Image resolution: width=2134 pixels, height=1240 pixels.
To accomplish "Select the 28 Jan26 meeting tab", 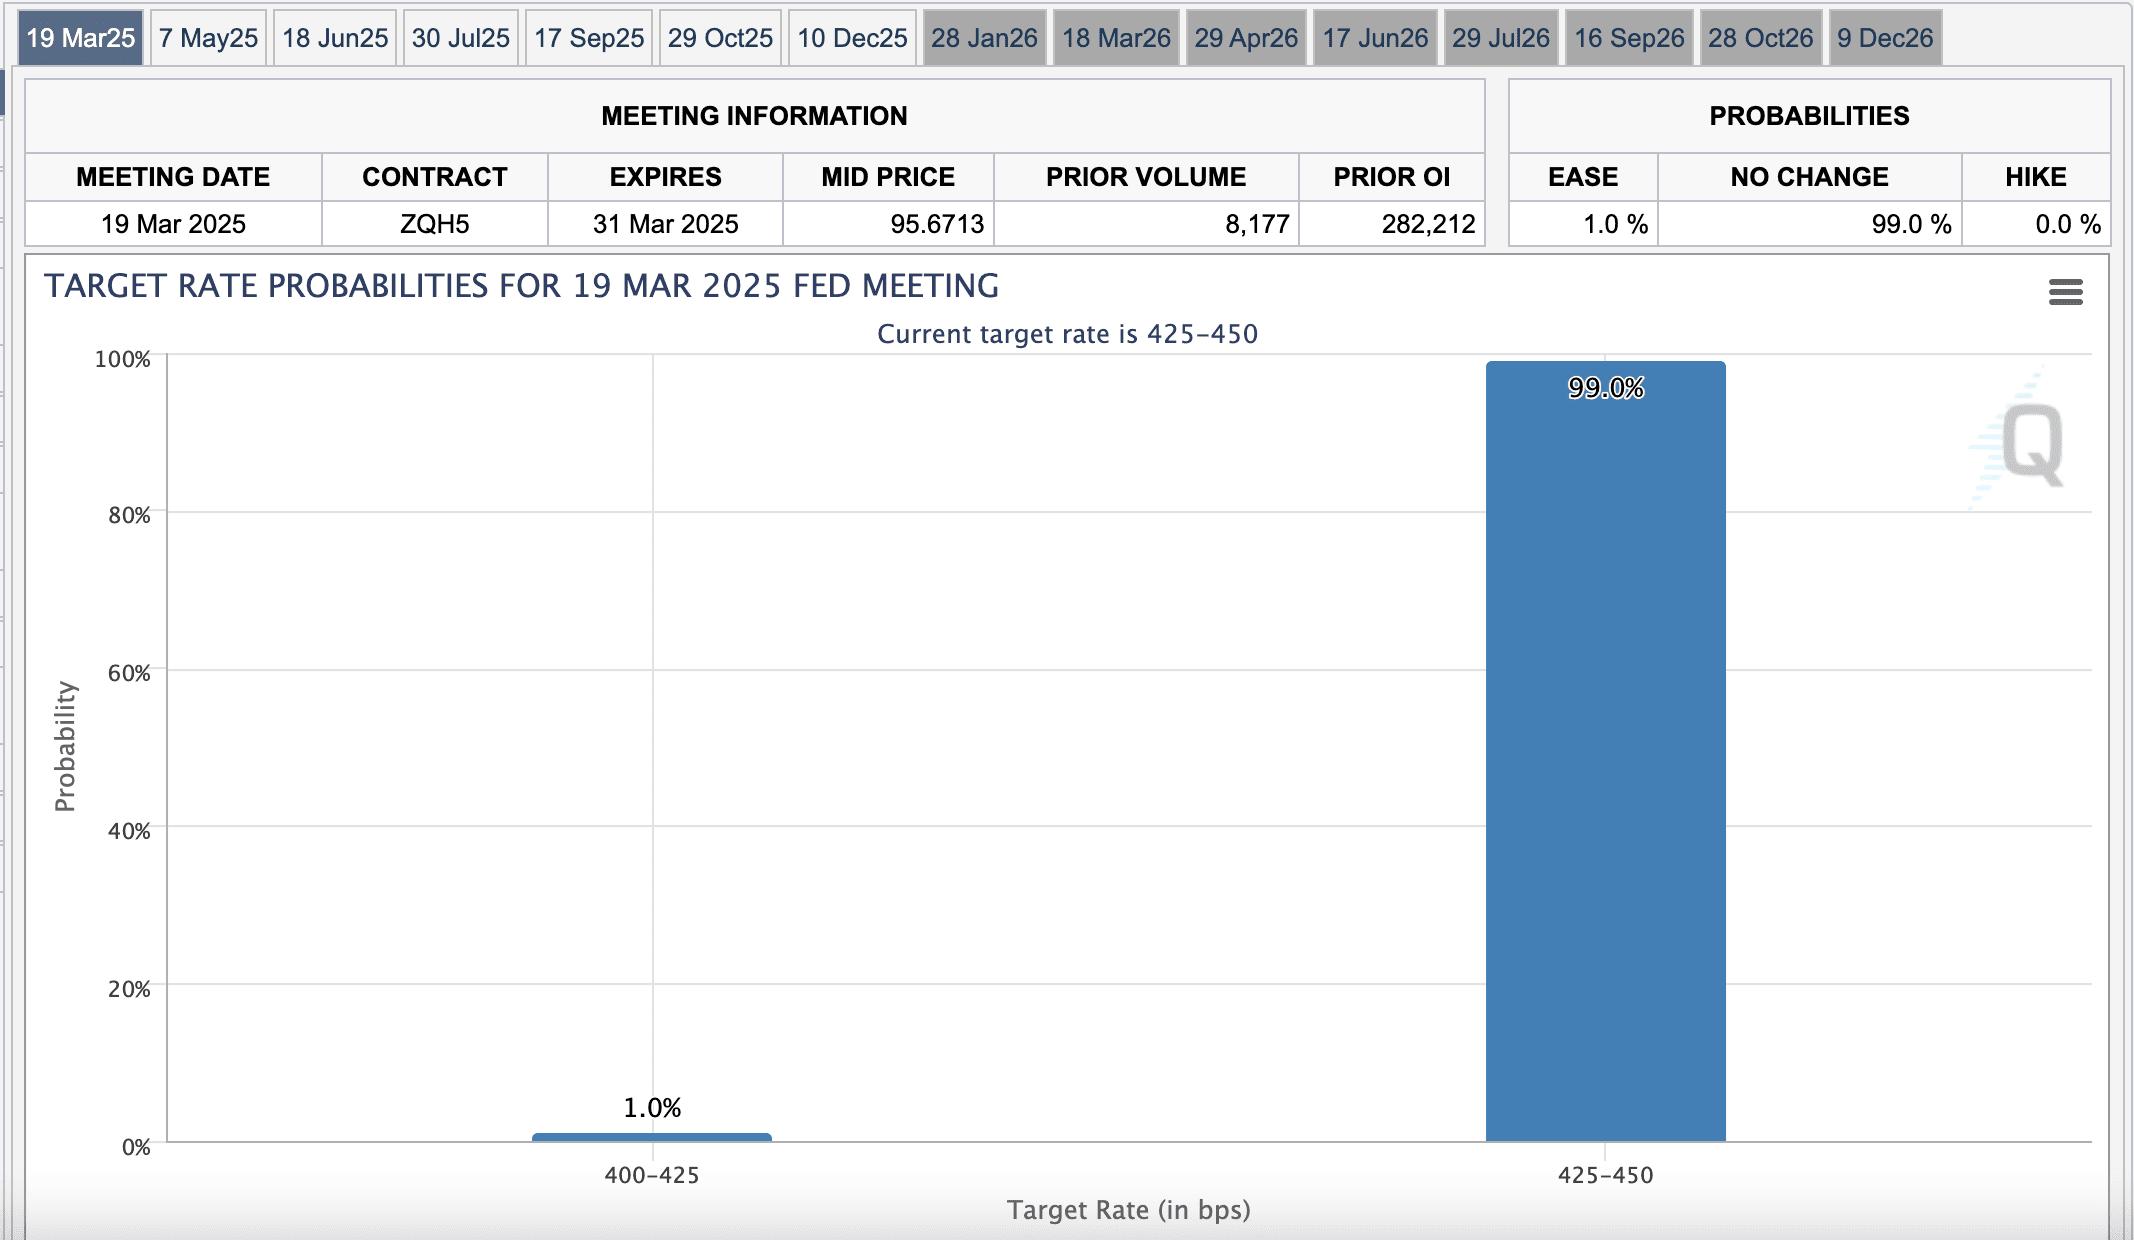I will pos(984,38).
